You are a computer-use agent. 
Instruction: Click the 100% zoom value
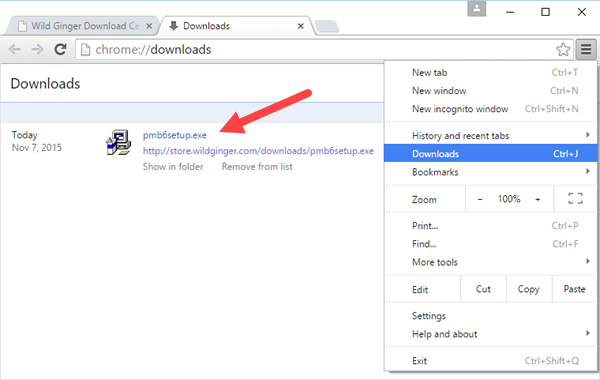pos(509,199)
